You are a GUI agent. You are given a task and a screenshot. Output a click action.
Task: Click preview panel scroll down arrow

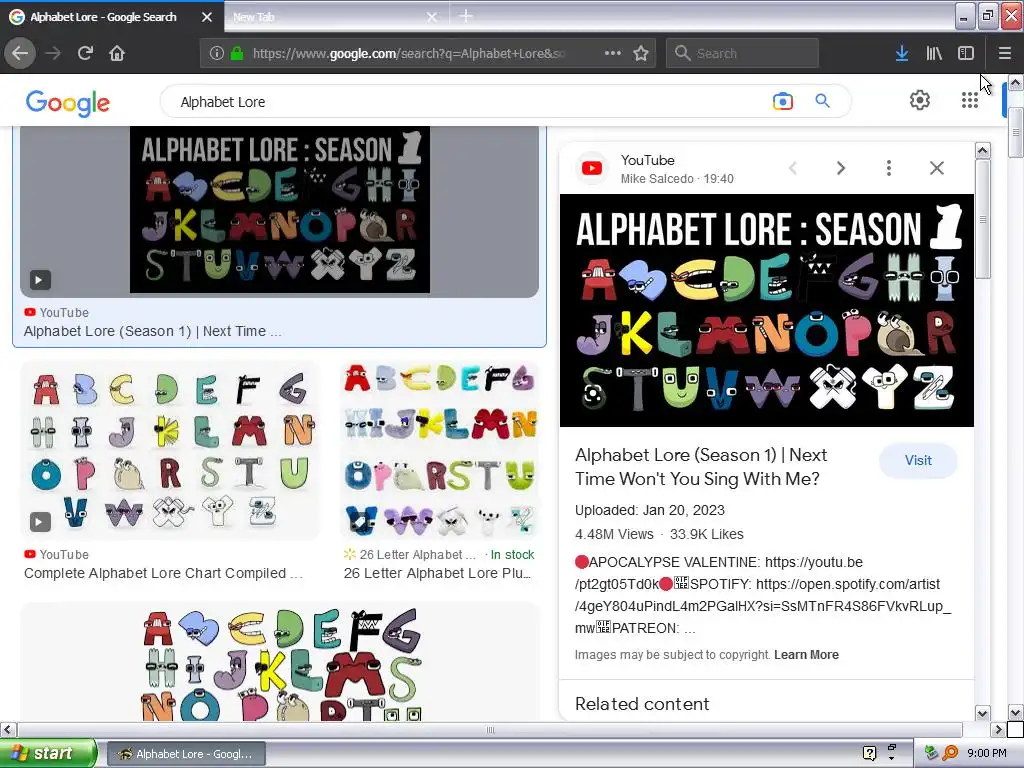point(982,712)
